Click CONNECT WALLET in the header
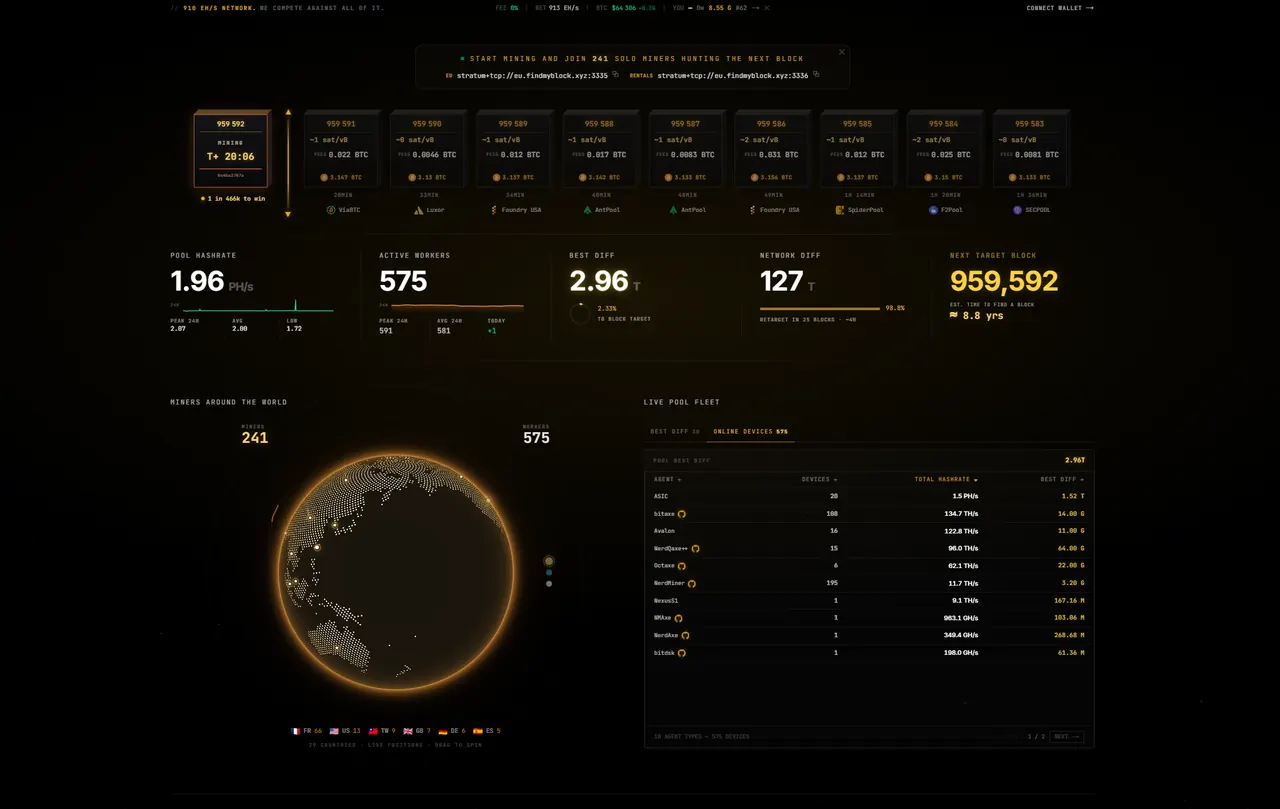Viewport: 1280px width, 809px height. [x=1060, y=8]
